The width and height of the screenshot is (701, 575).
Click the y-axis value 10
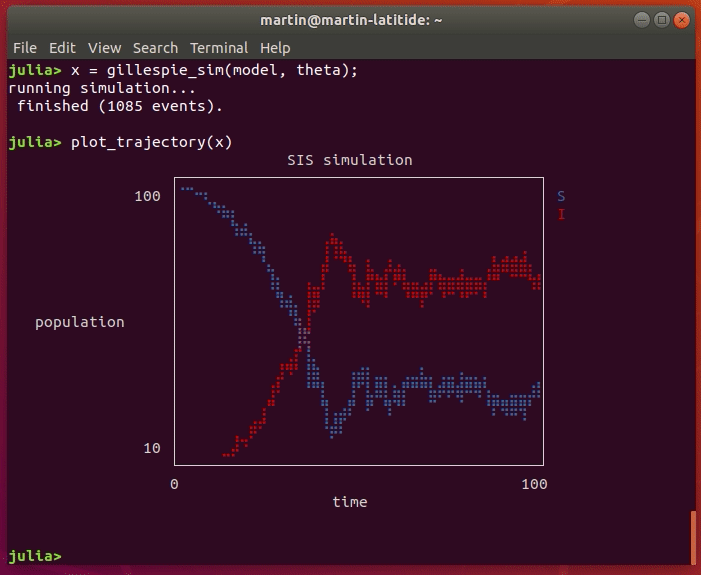pos(152,448)
